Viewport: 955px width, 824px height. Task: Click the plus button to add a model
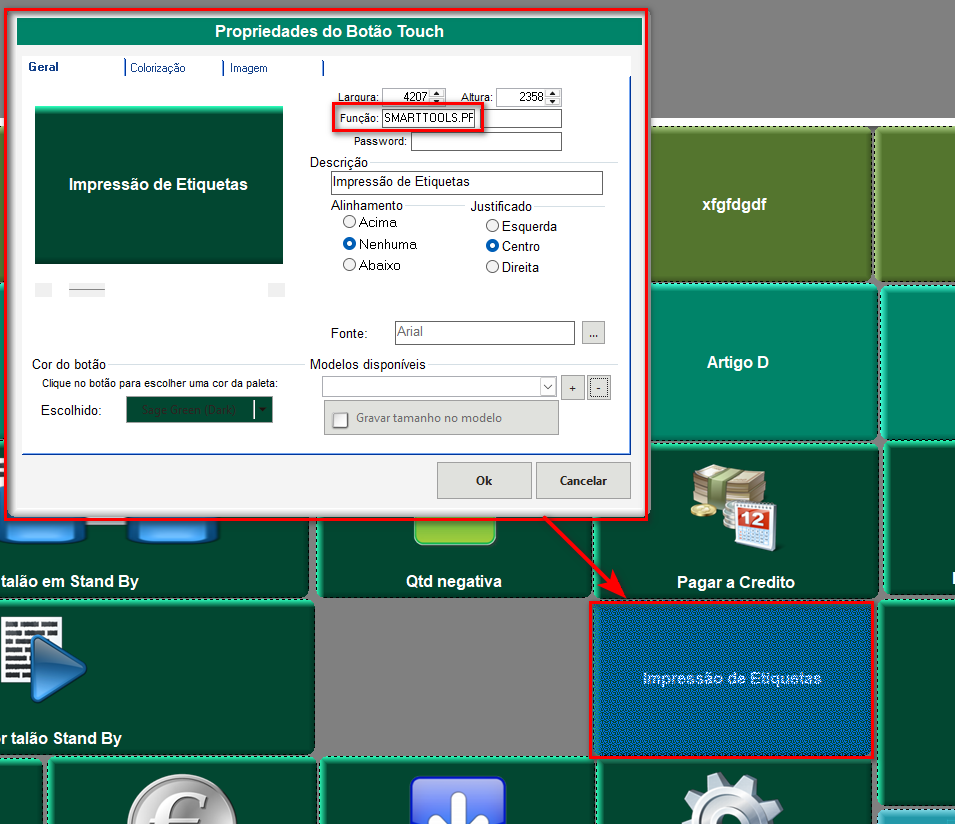pyautogui.click(x=573, y=388)
